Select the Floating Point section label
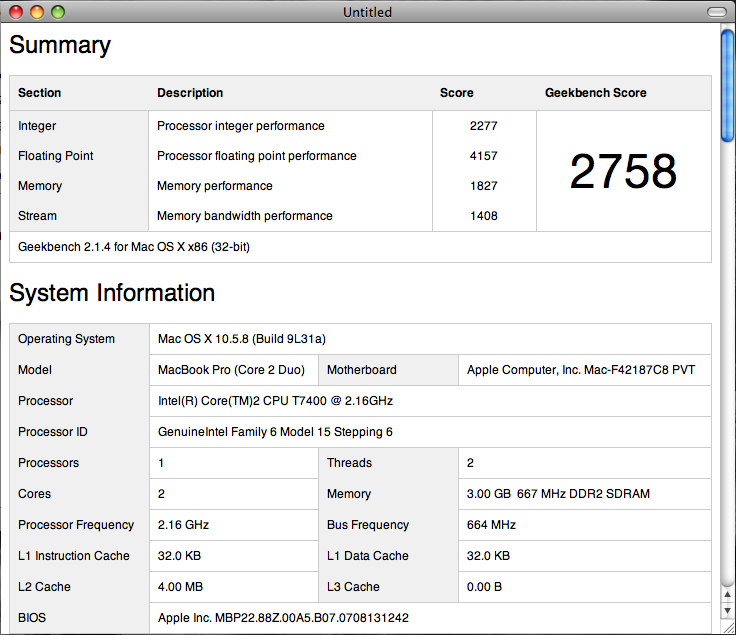The width and height of the screenshot is (736, 635). pyautogui.click(x=56, y=156)
